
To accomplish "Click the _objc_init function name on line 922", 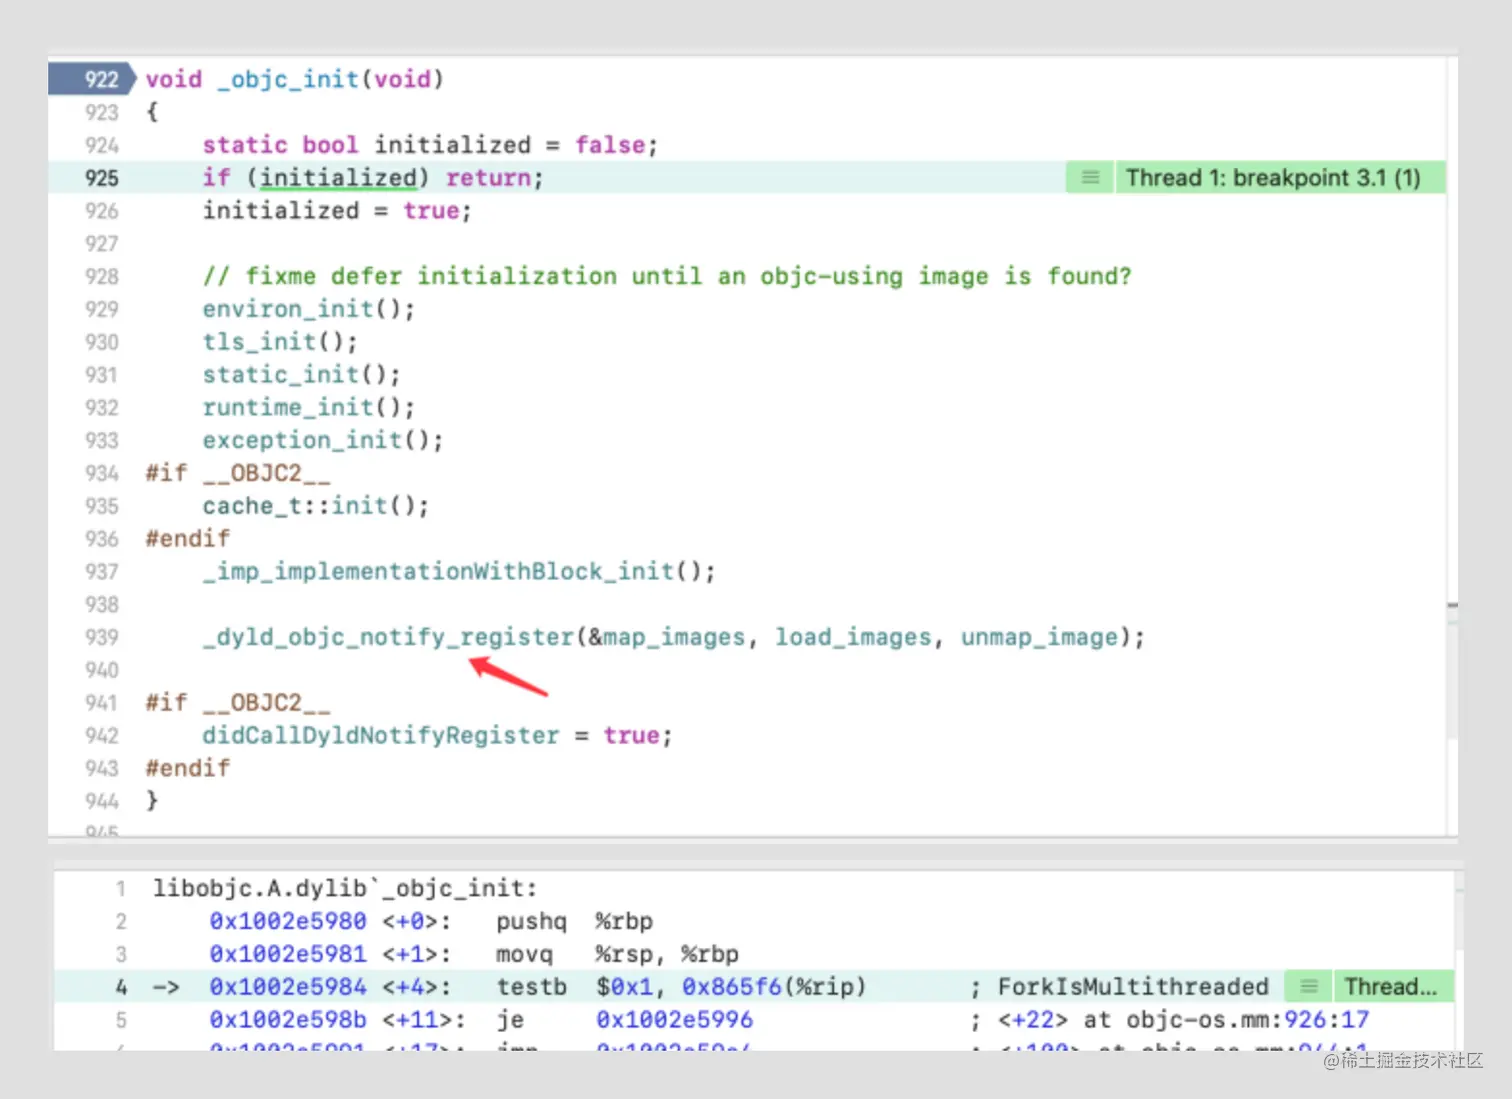I will (x=288, y=79).
